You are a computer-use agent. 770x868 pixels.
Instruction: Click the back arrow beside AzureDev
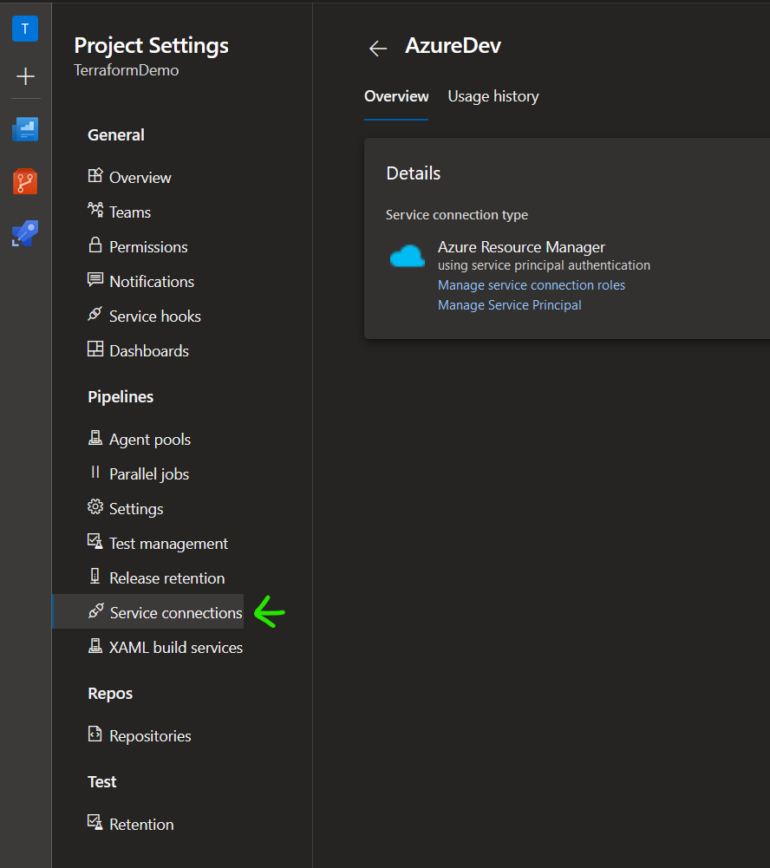377,48
